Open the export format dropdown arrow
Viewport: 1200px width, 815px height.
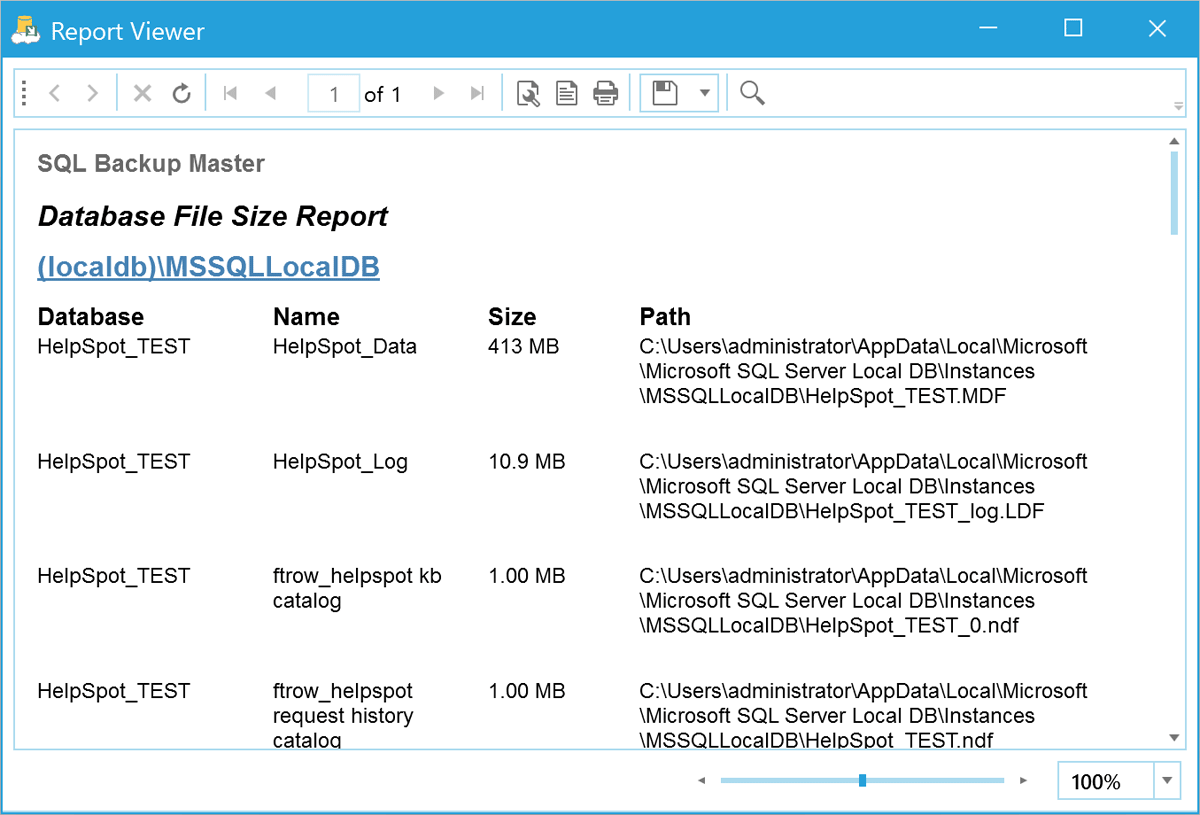point(705,94)
